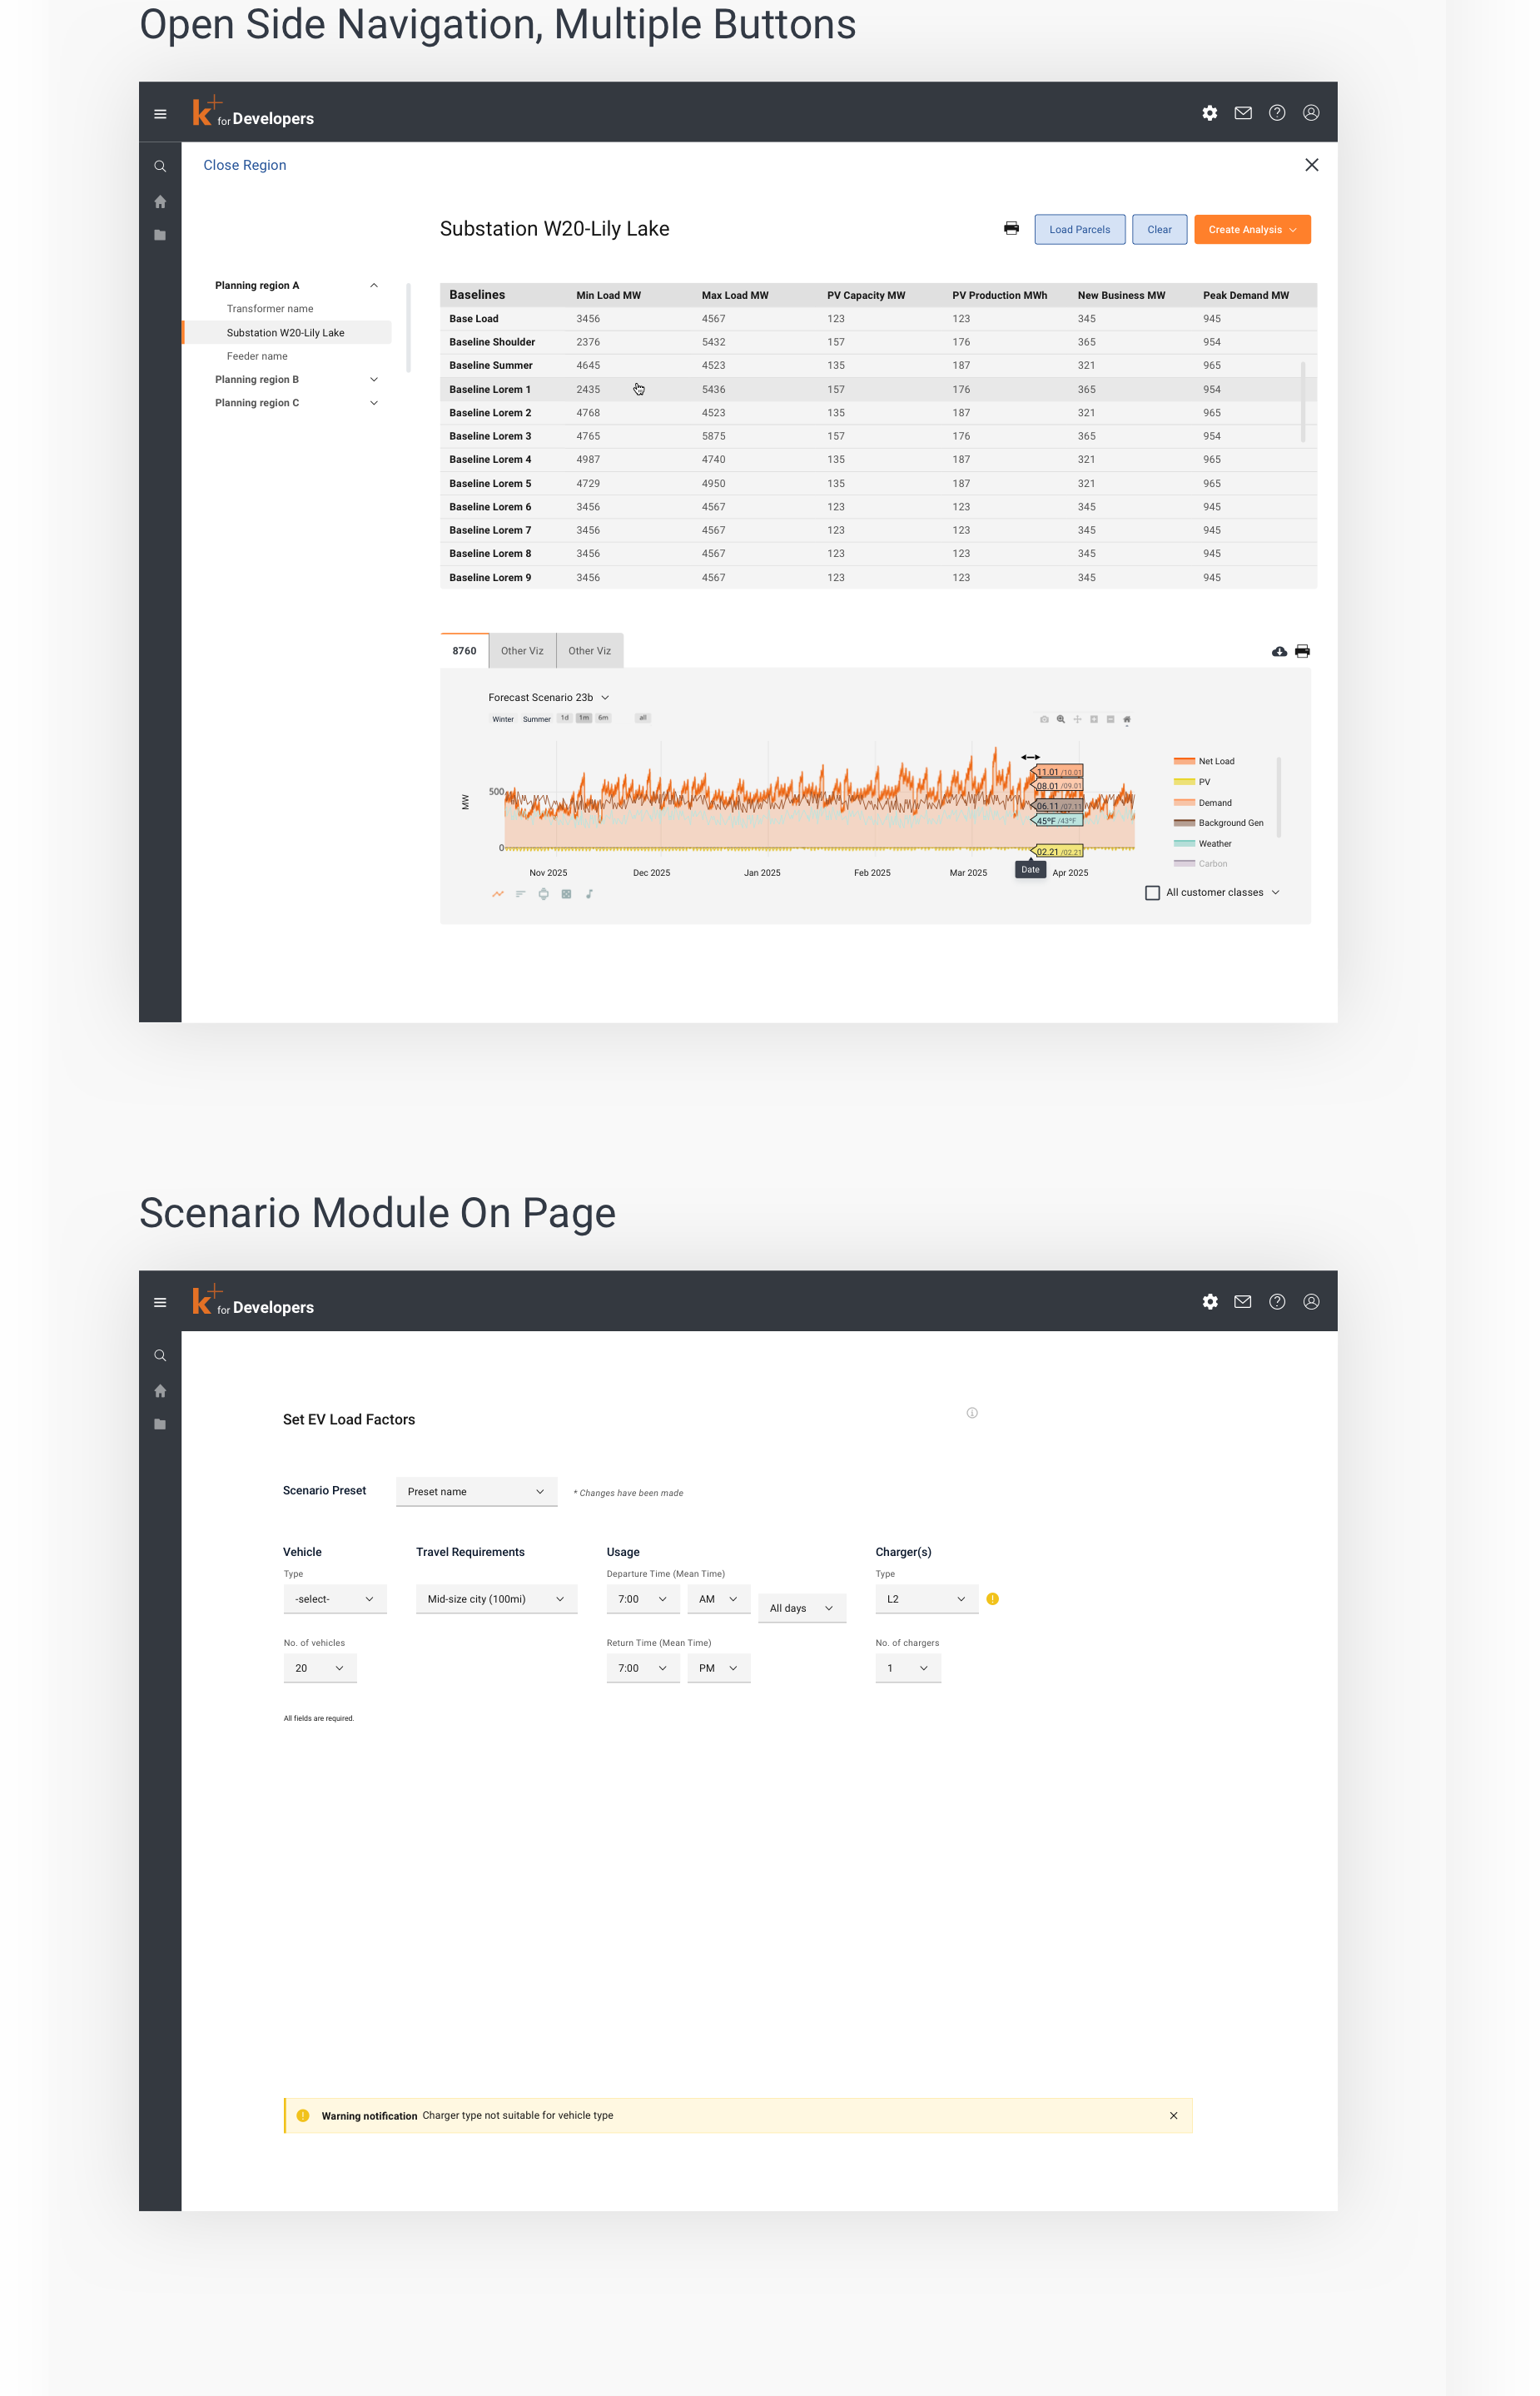Select the line chart icon below the graph

(497, 894)
